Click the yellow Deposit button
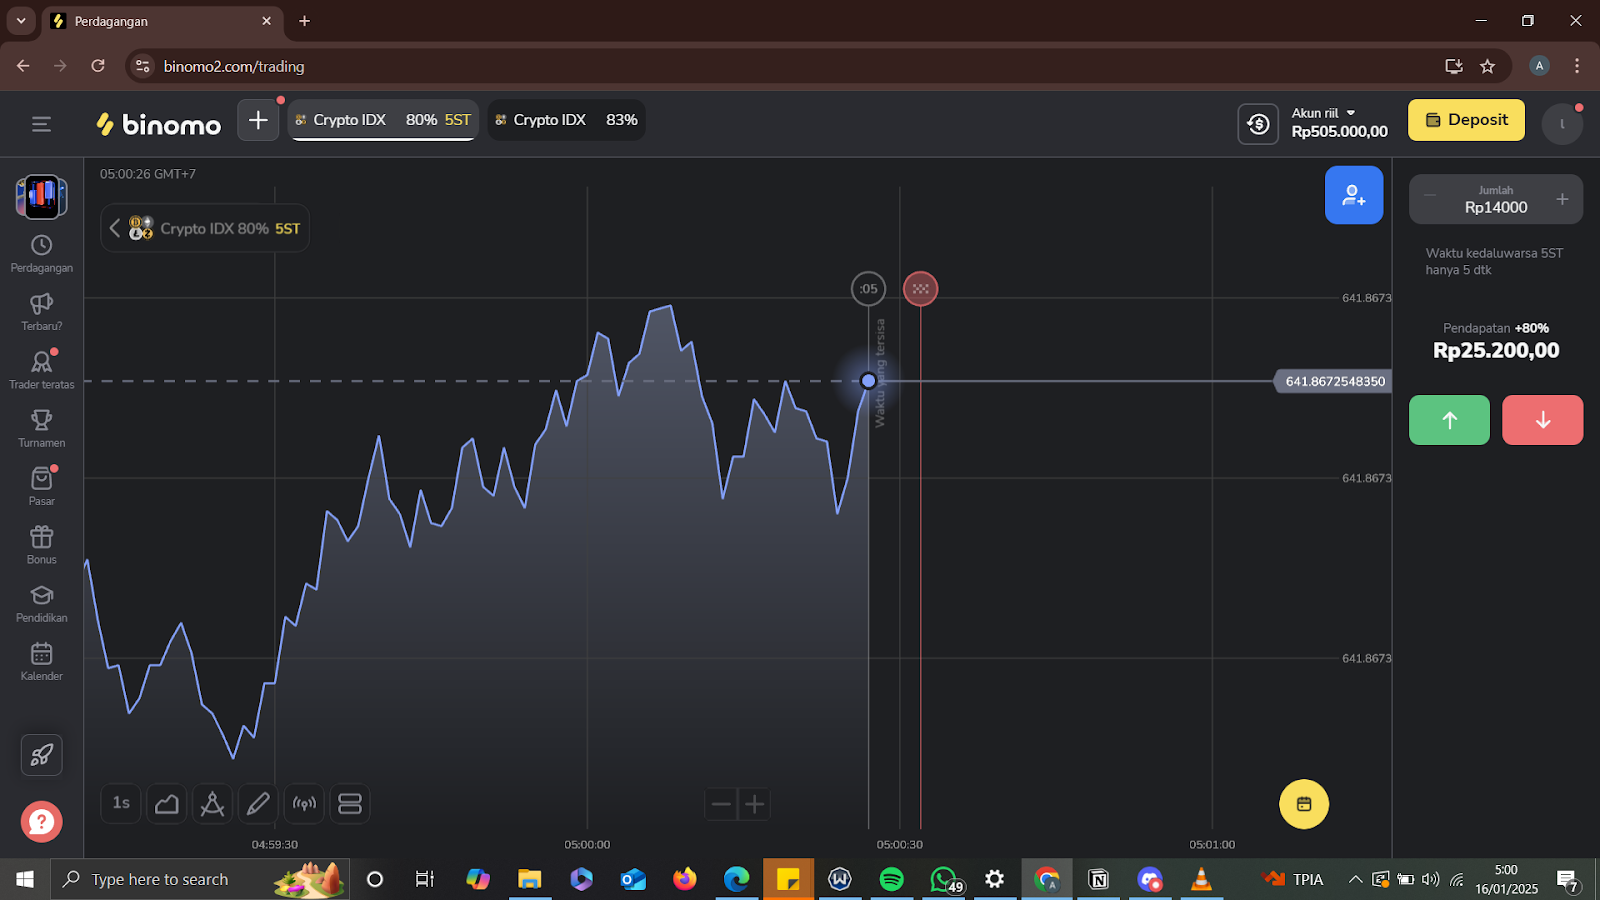This screenshot has width=1600, height=900. click(1466, 120)
